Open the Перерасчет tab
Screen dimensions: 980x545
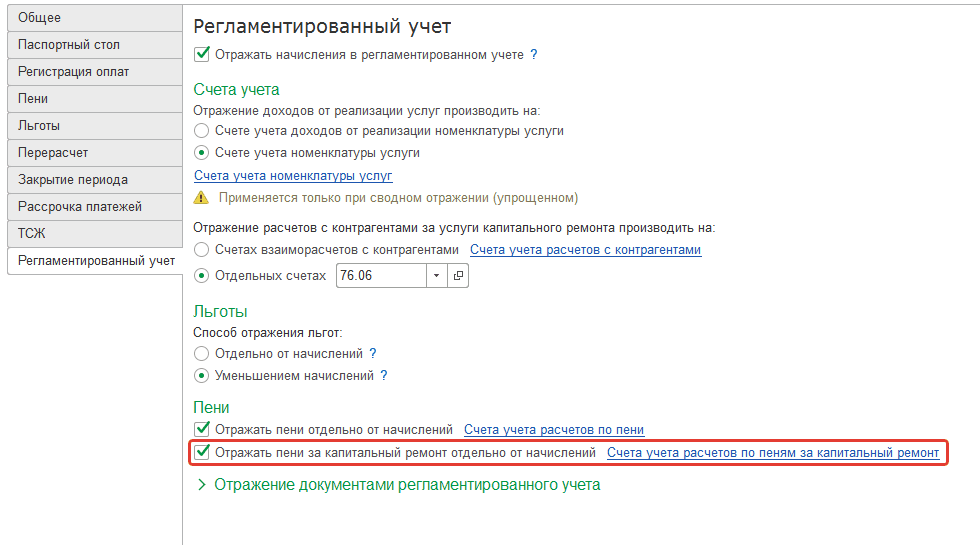pos(95,152)
